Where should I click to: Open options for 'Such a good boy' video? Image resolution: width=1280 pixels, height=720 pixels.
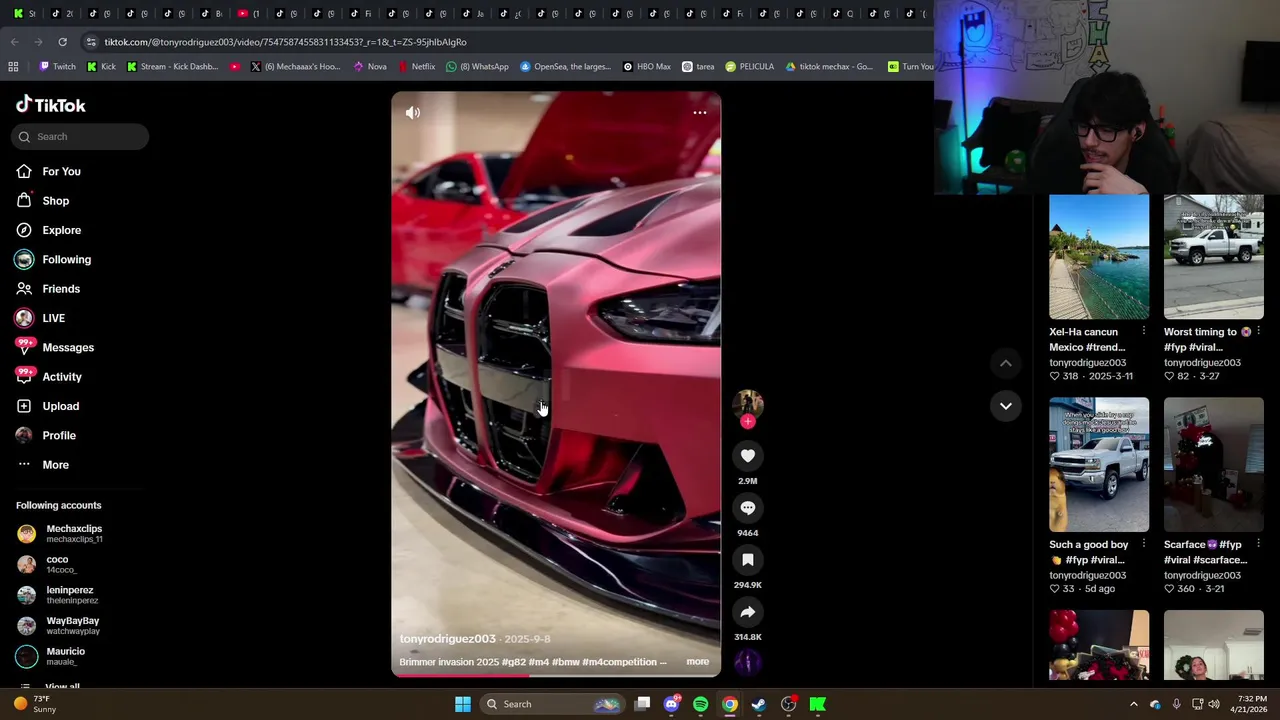pos(1144,544)
